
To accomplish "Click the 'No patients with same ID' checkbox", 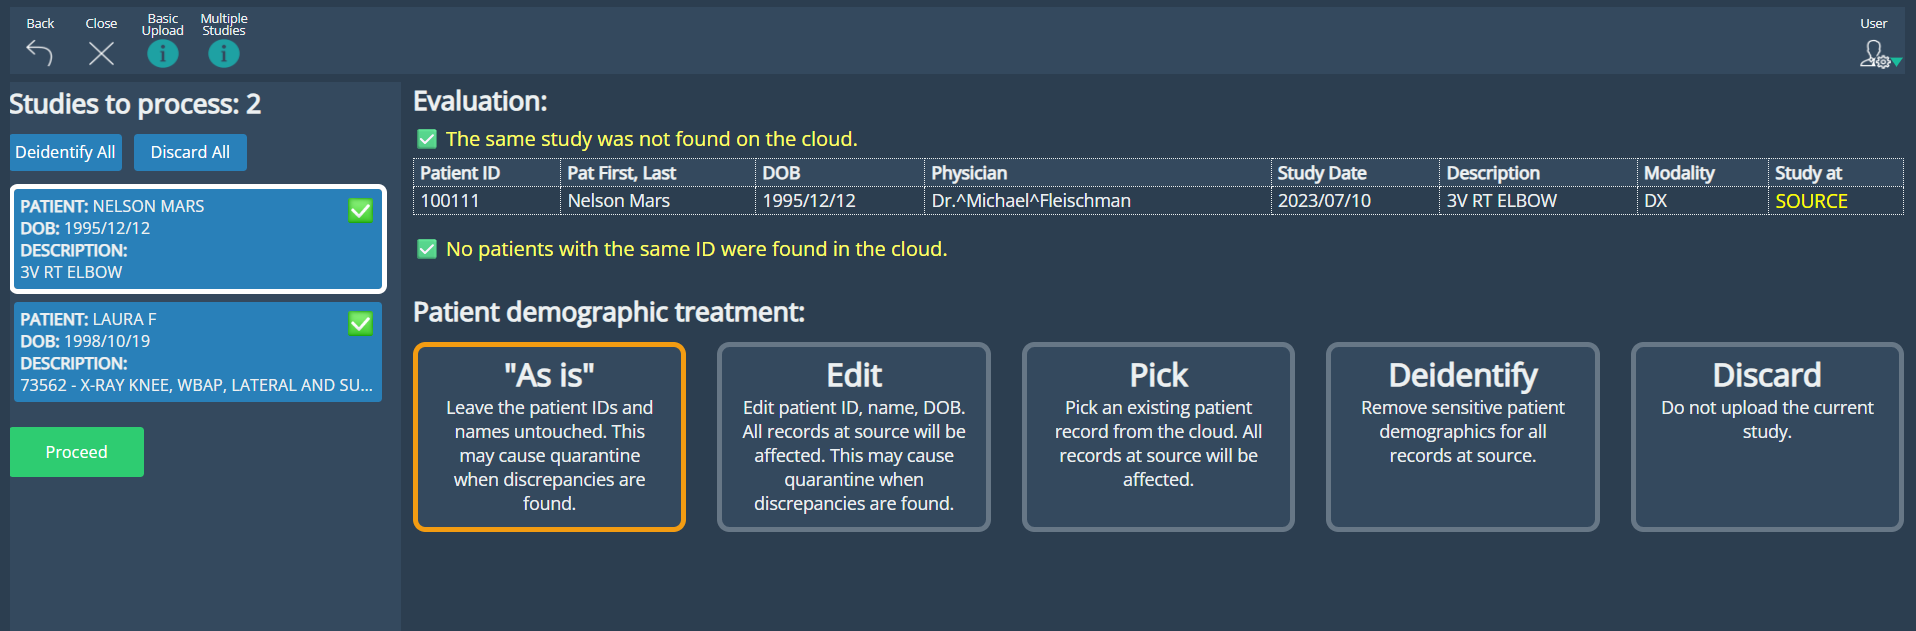I will pyautogui.click(x=427, y=249).
